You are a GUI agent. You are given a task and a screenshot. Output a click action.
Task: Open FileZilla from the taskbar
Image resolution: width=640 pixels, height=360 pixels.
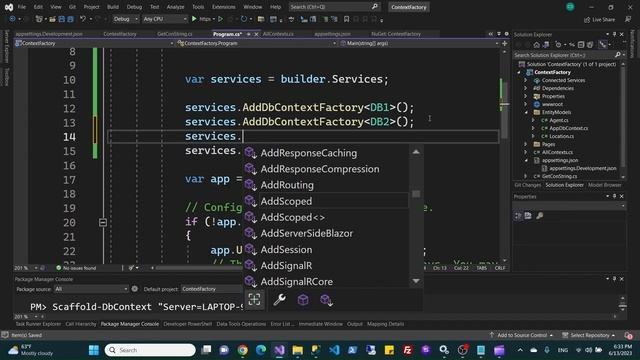point(407,350)
